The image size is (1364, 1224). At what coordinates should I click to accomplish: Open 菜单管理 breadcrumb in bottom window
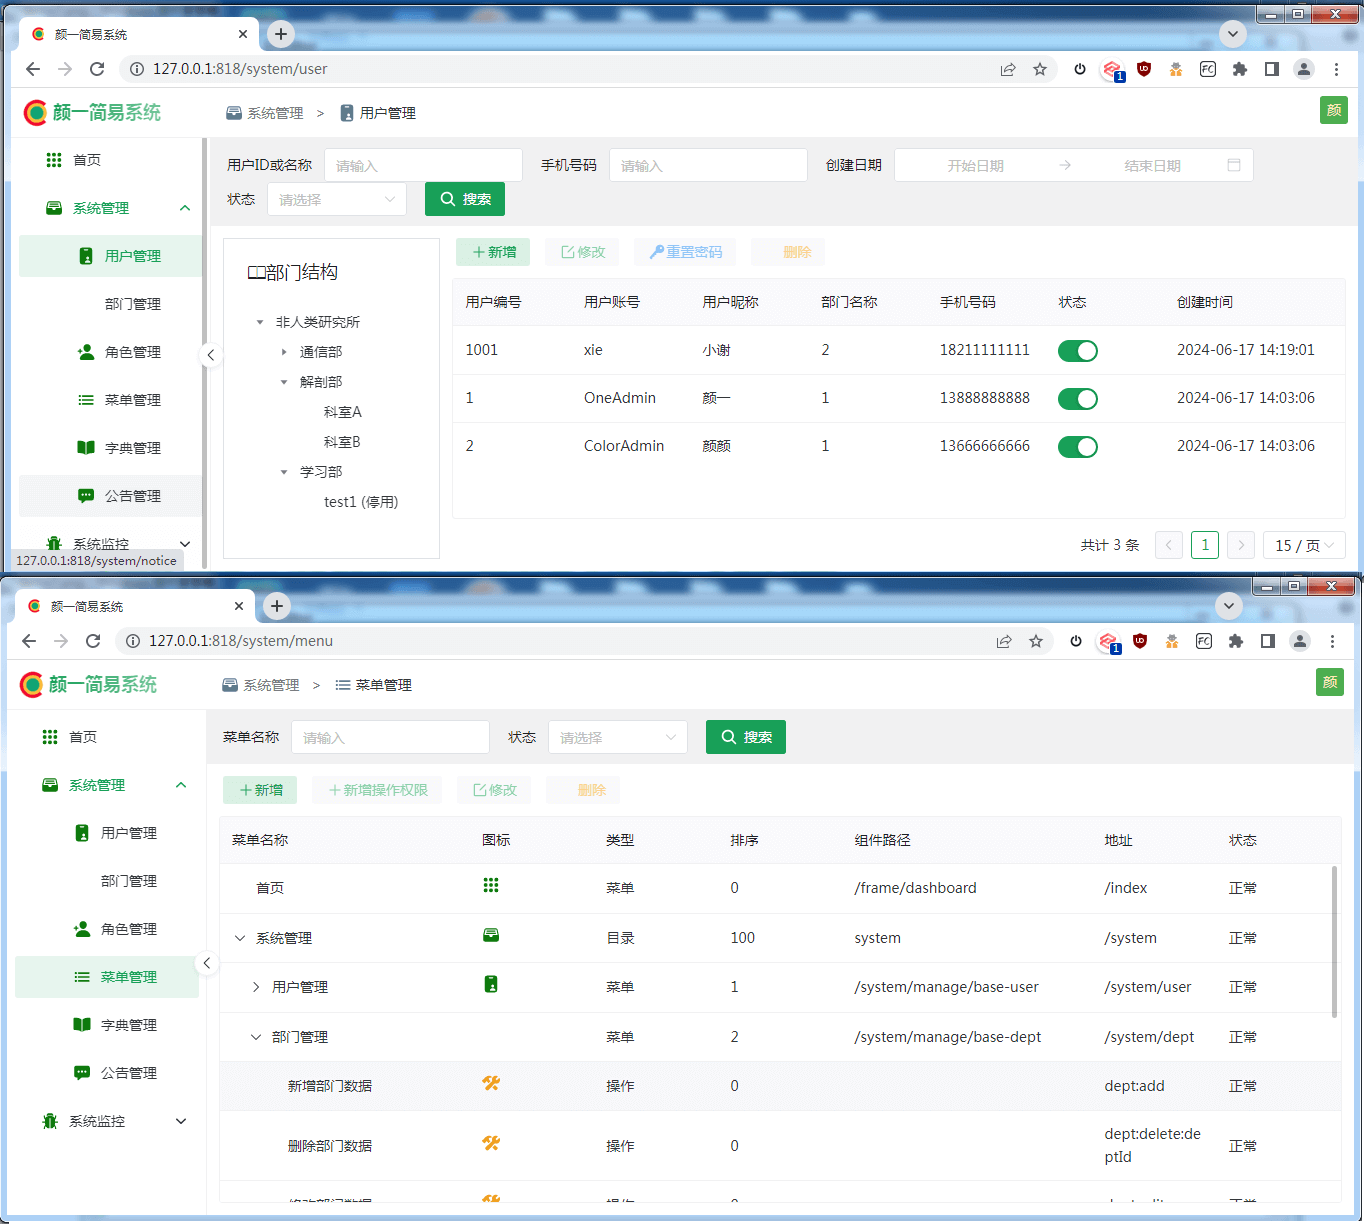[373, 685]
